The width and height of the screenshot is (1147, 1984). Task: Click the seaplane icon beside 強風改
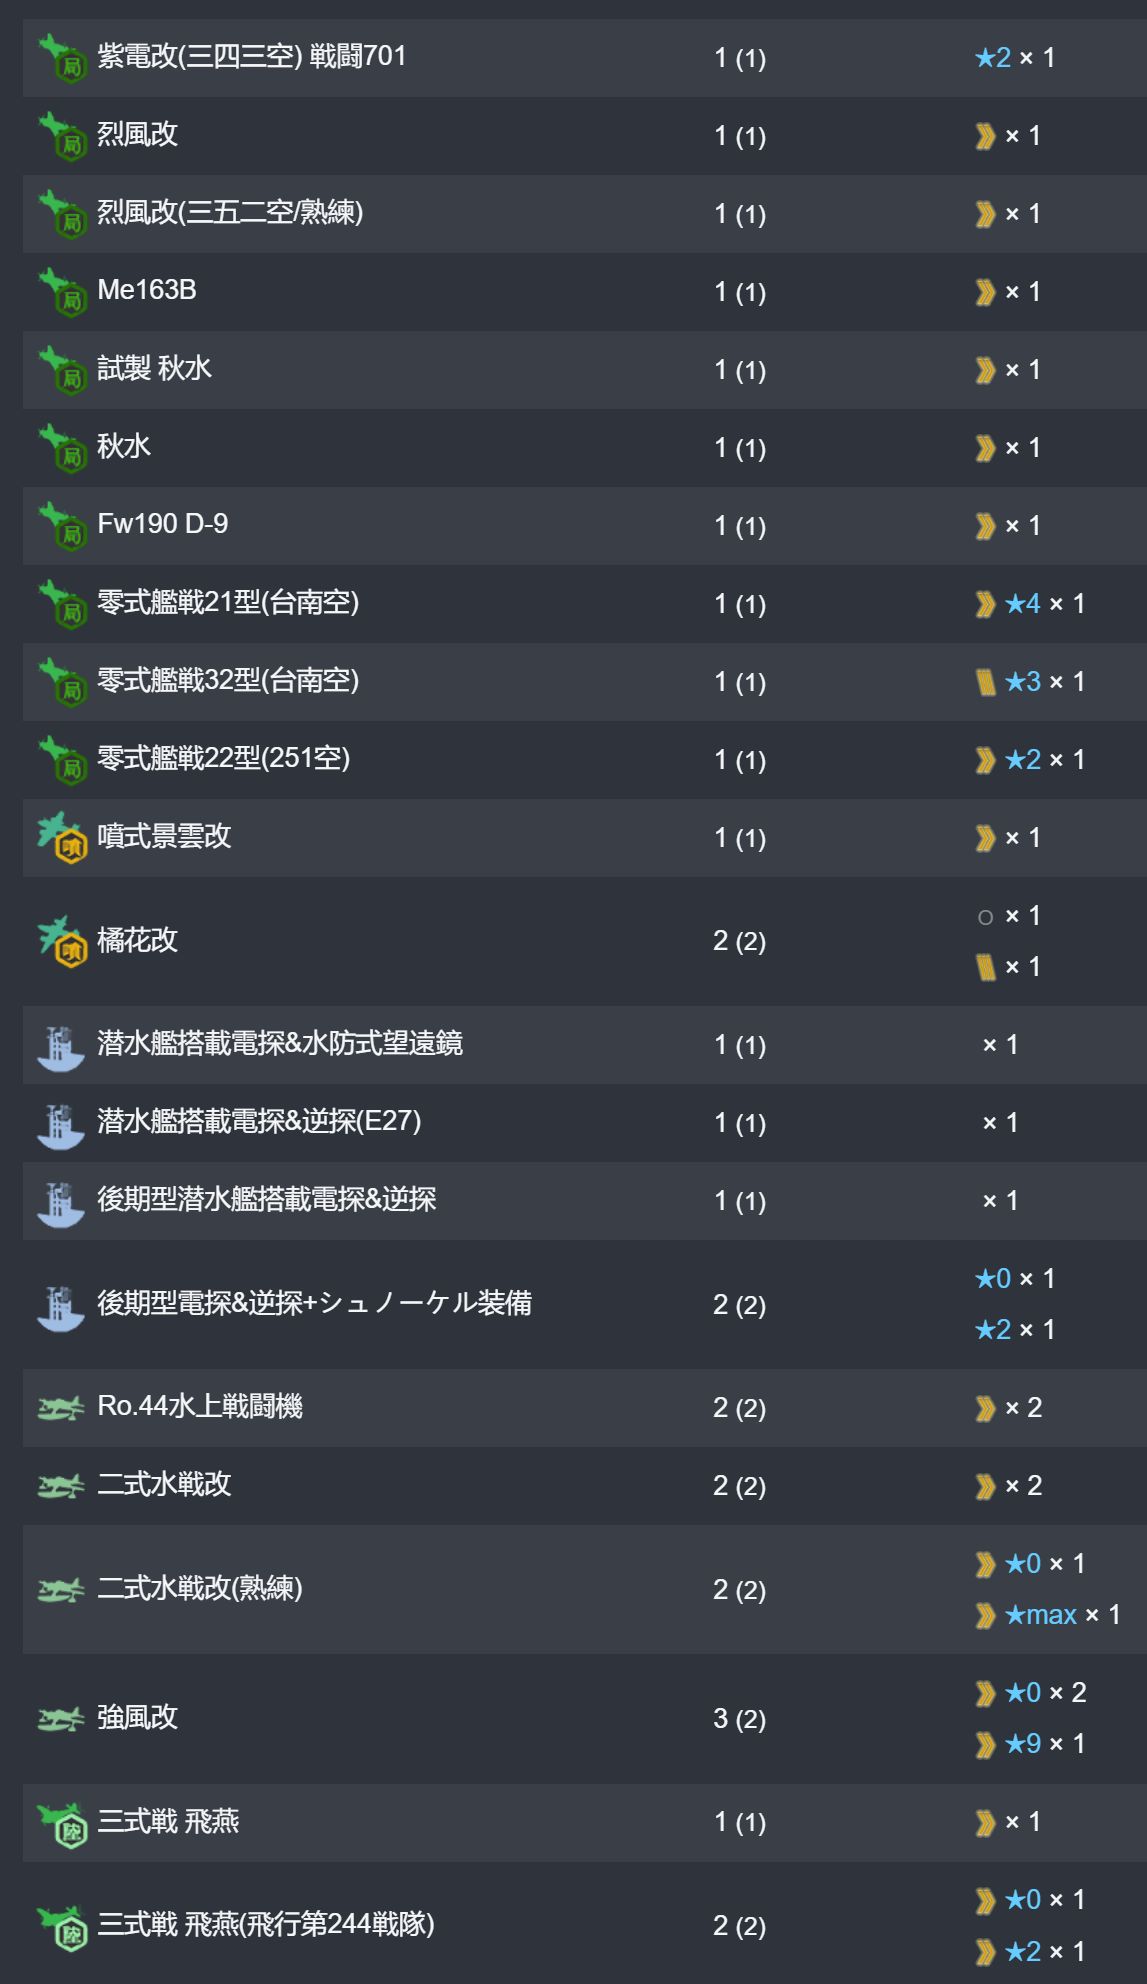point(60,1719)
